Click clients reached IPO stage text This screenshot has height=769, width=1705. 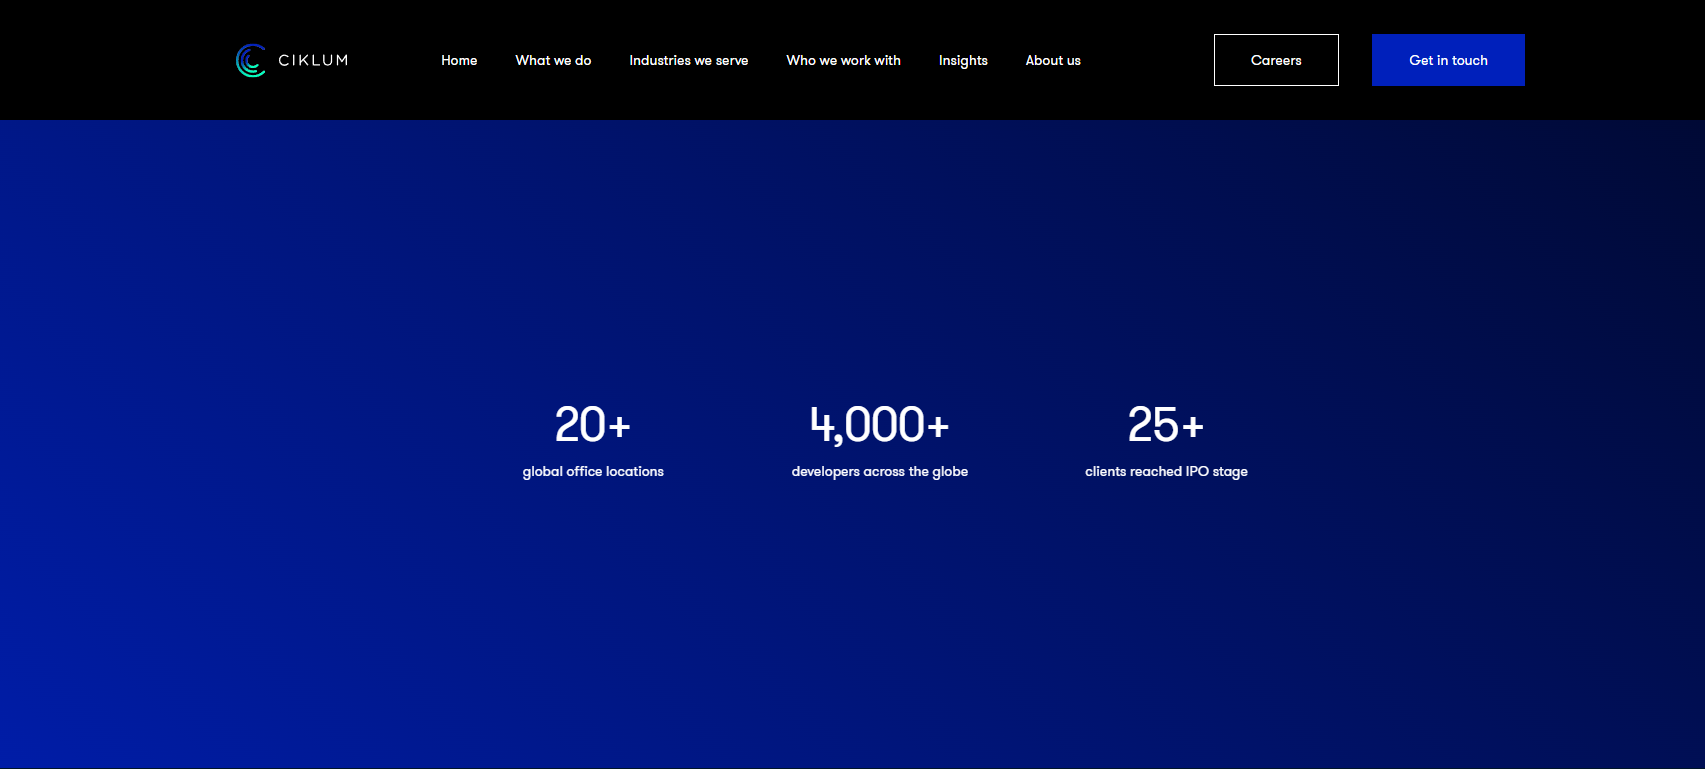pyautogui.click(x=1166, y=471)
